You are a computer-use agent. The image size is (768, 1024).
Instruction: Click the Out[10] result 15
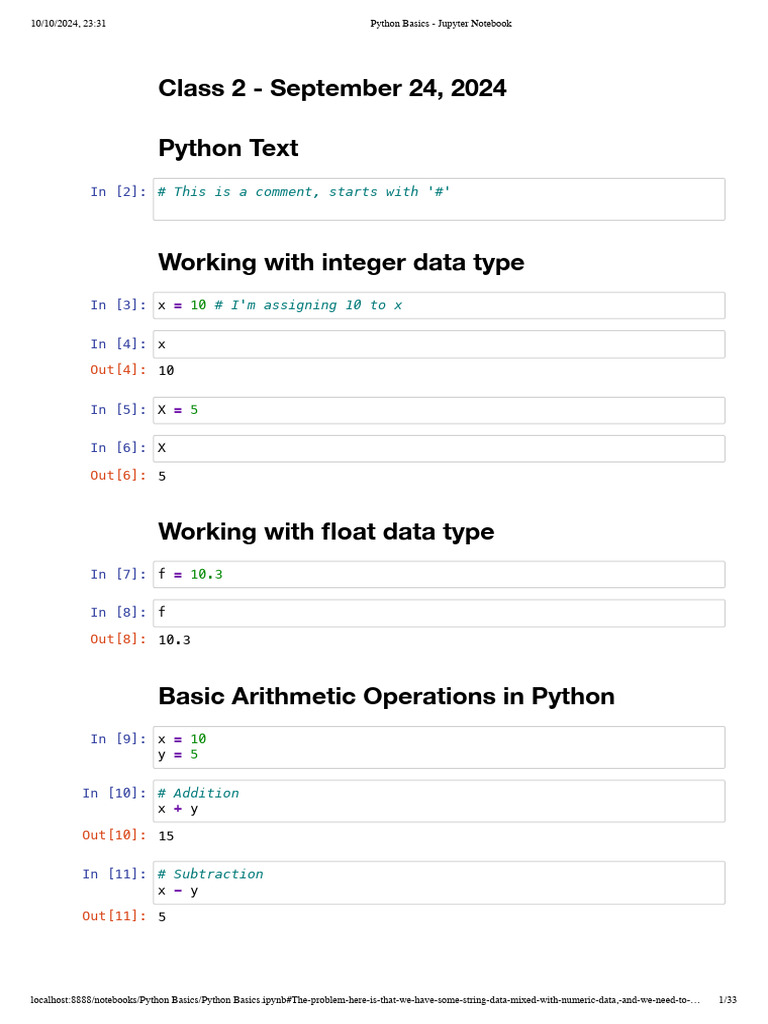(x=166, y=835)
